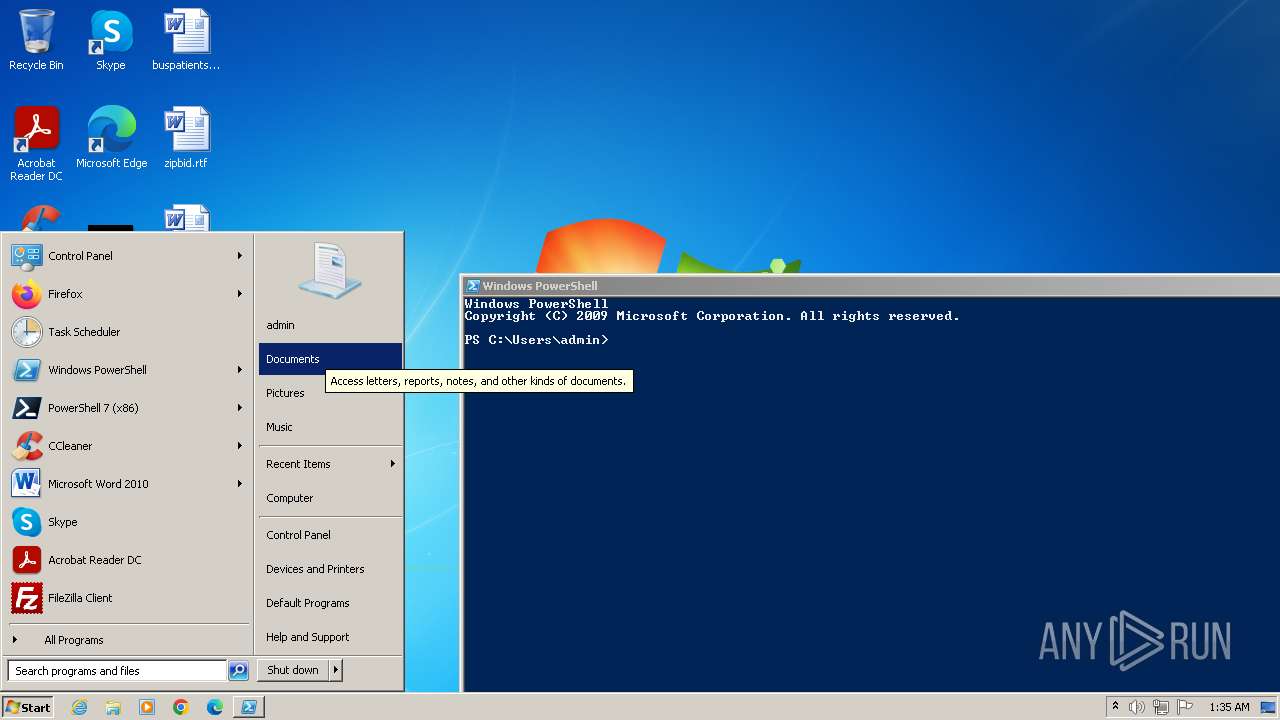Click the PowerShell window's title bar icon
Screen dimensions: 1280x720
point(473,286)
